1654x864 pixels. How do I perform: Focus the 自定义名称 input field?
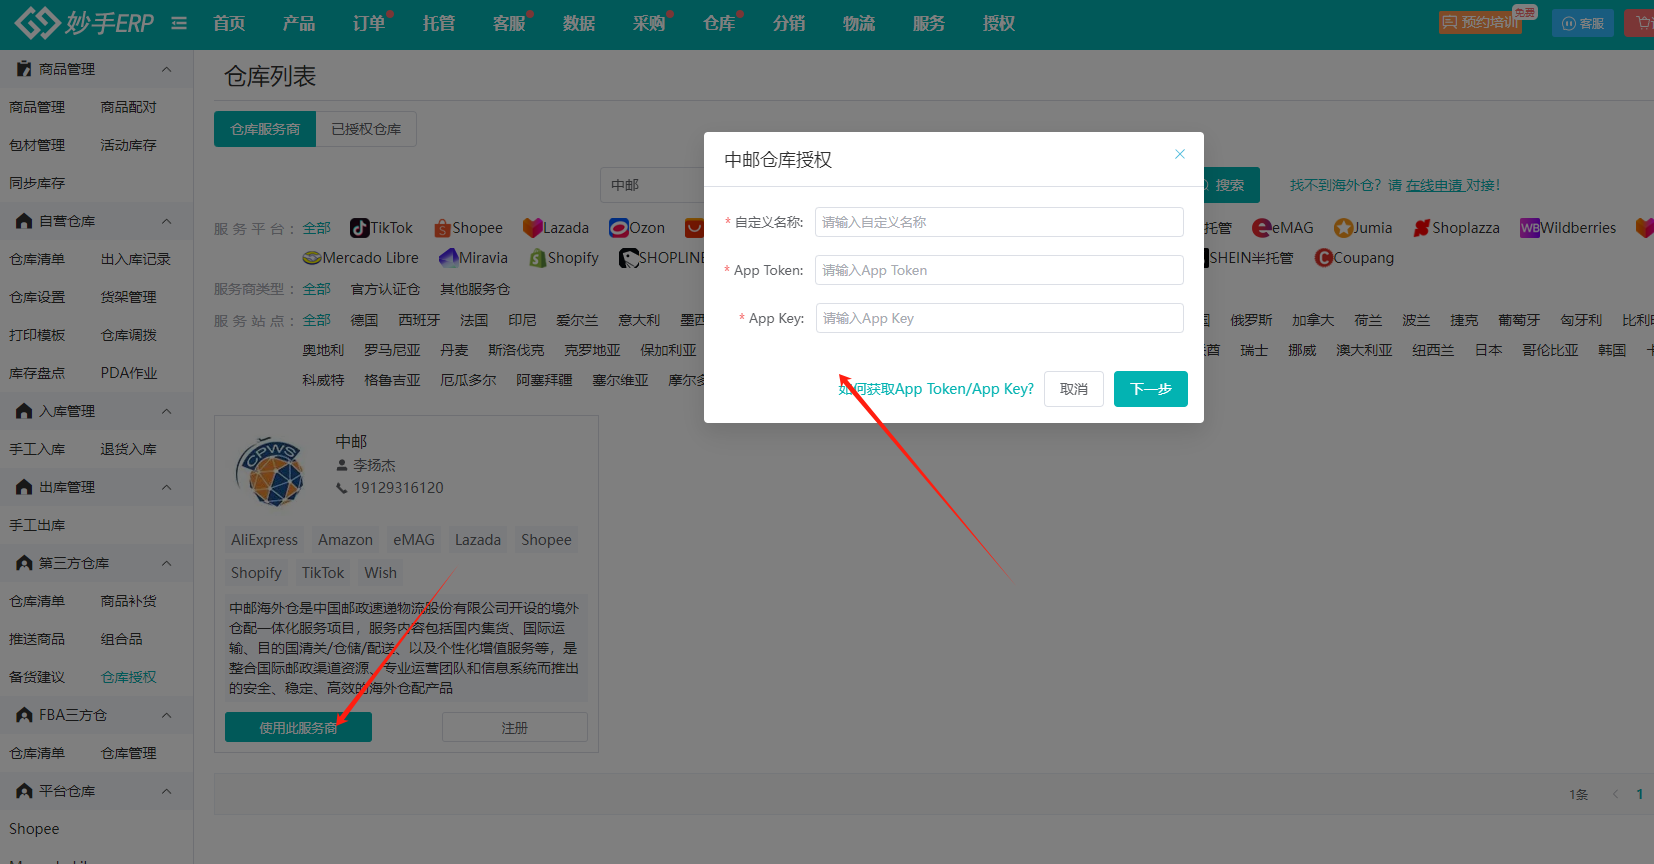[999, 222]
